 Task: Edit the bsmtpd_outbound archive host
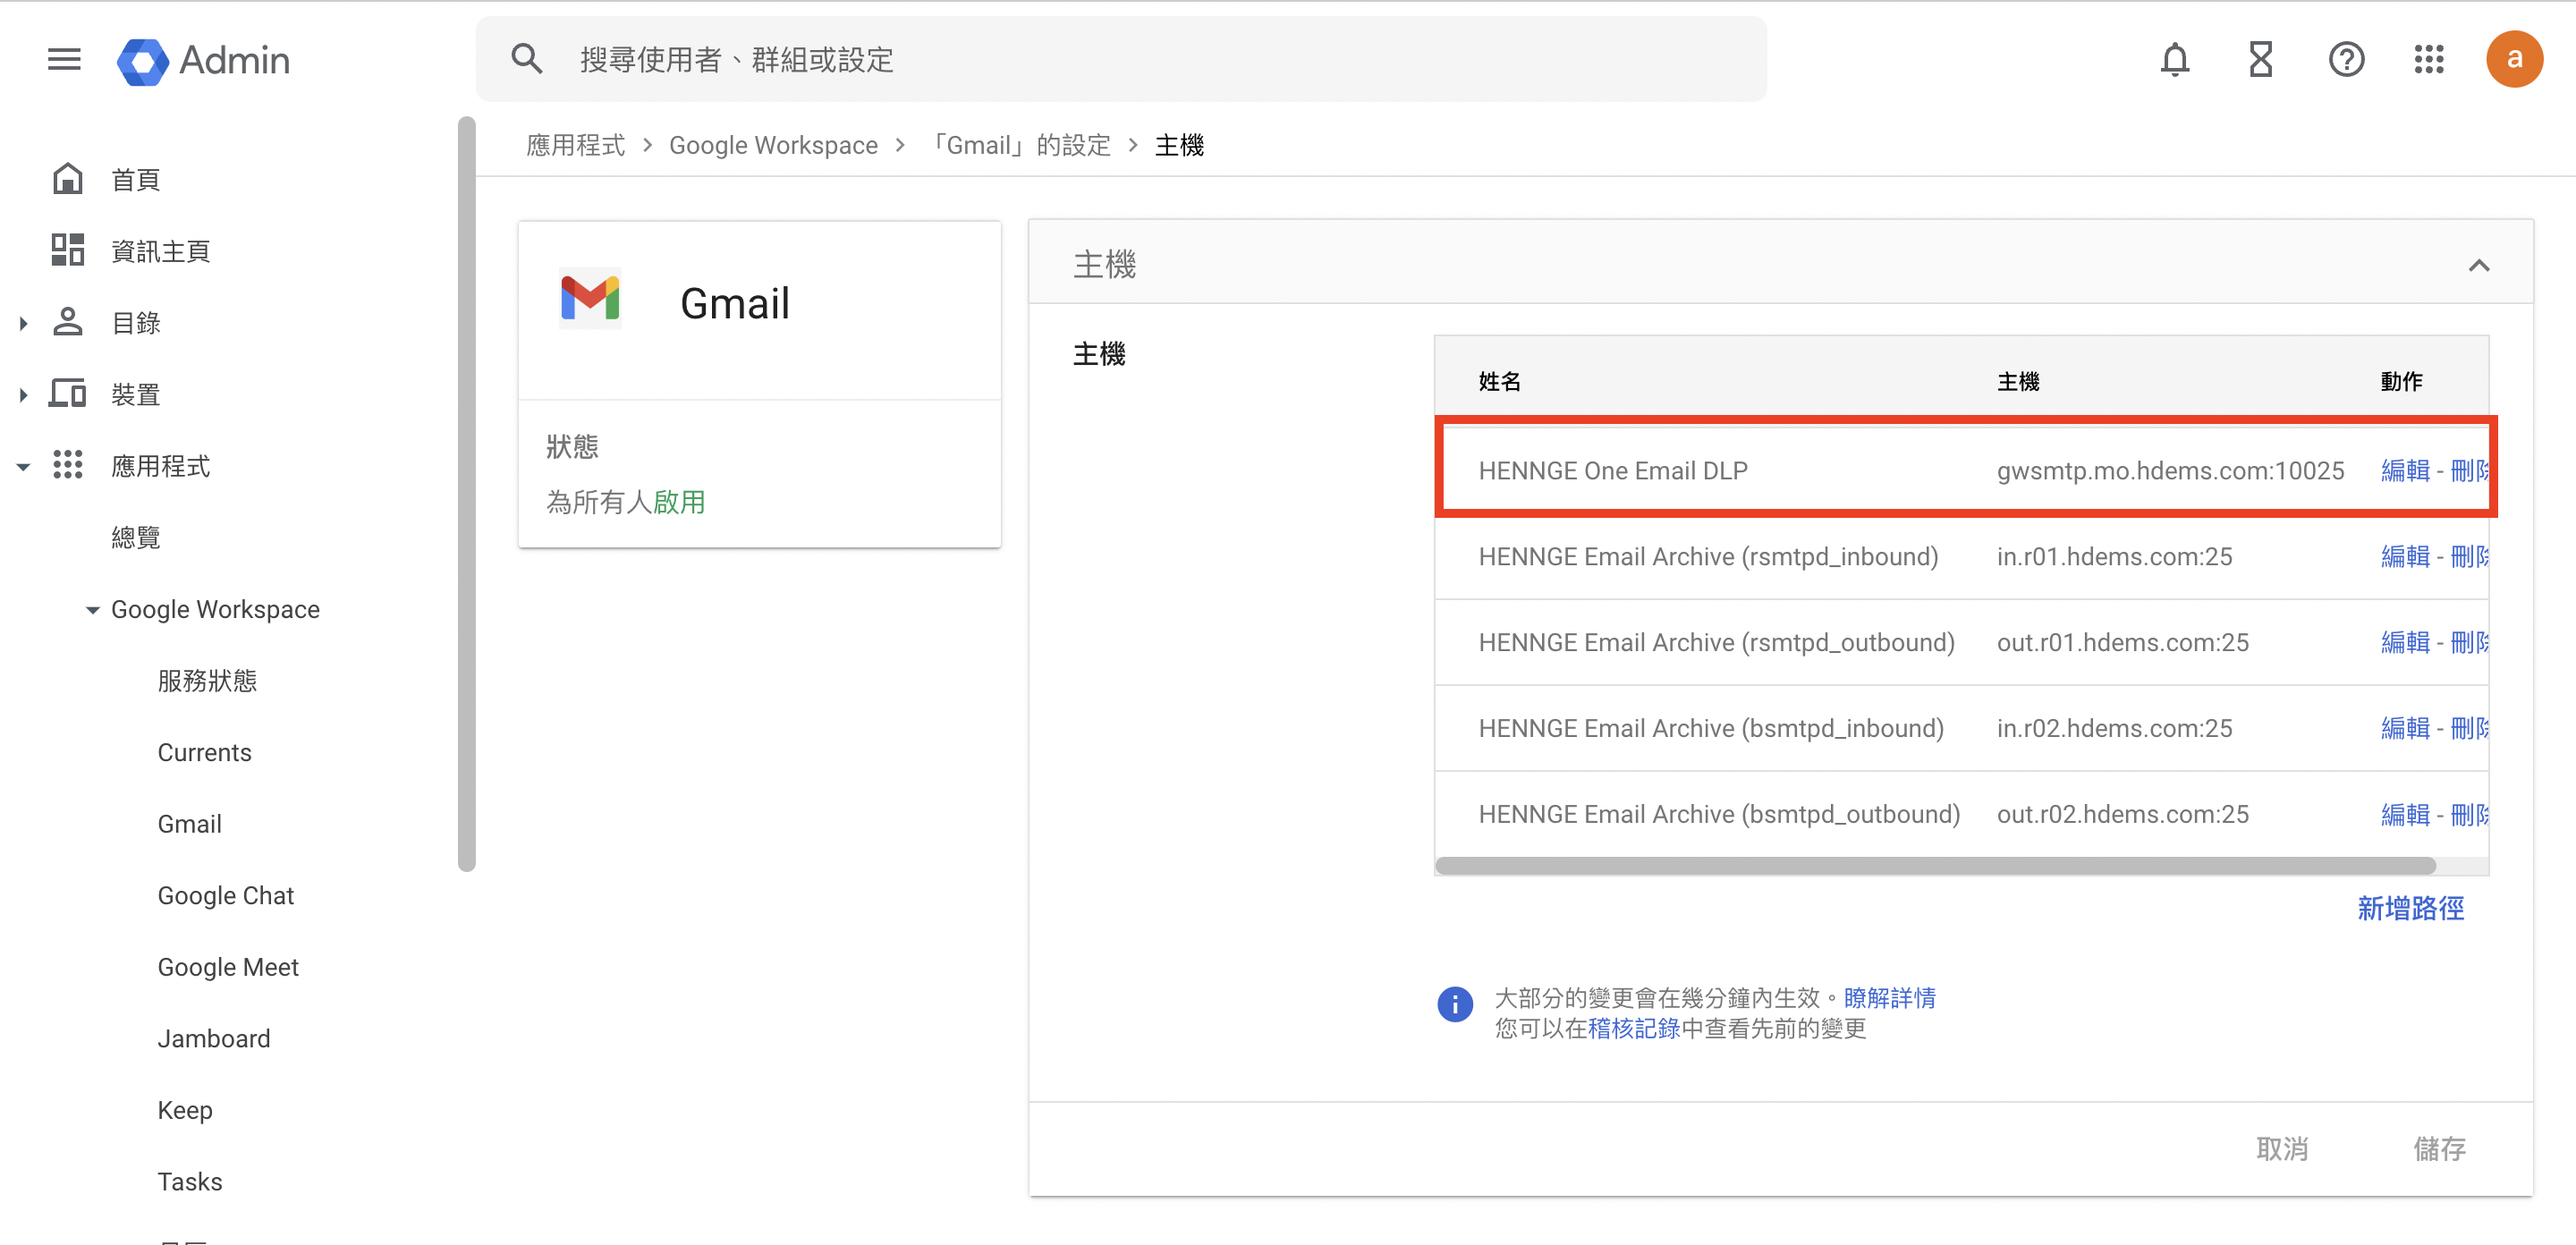pos(2405,814)
